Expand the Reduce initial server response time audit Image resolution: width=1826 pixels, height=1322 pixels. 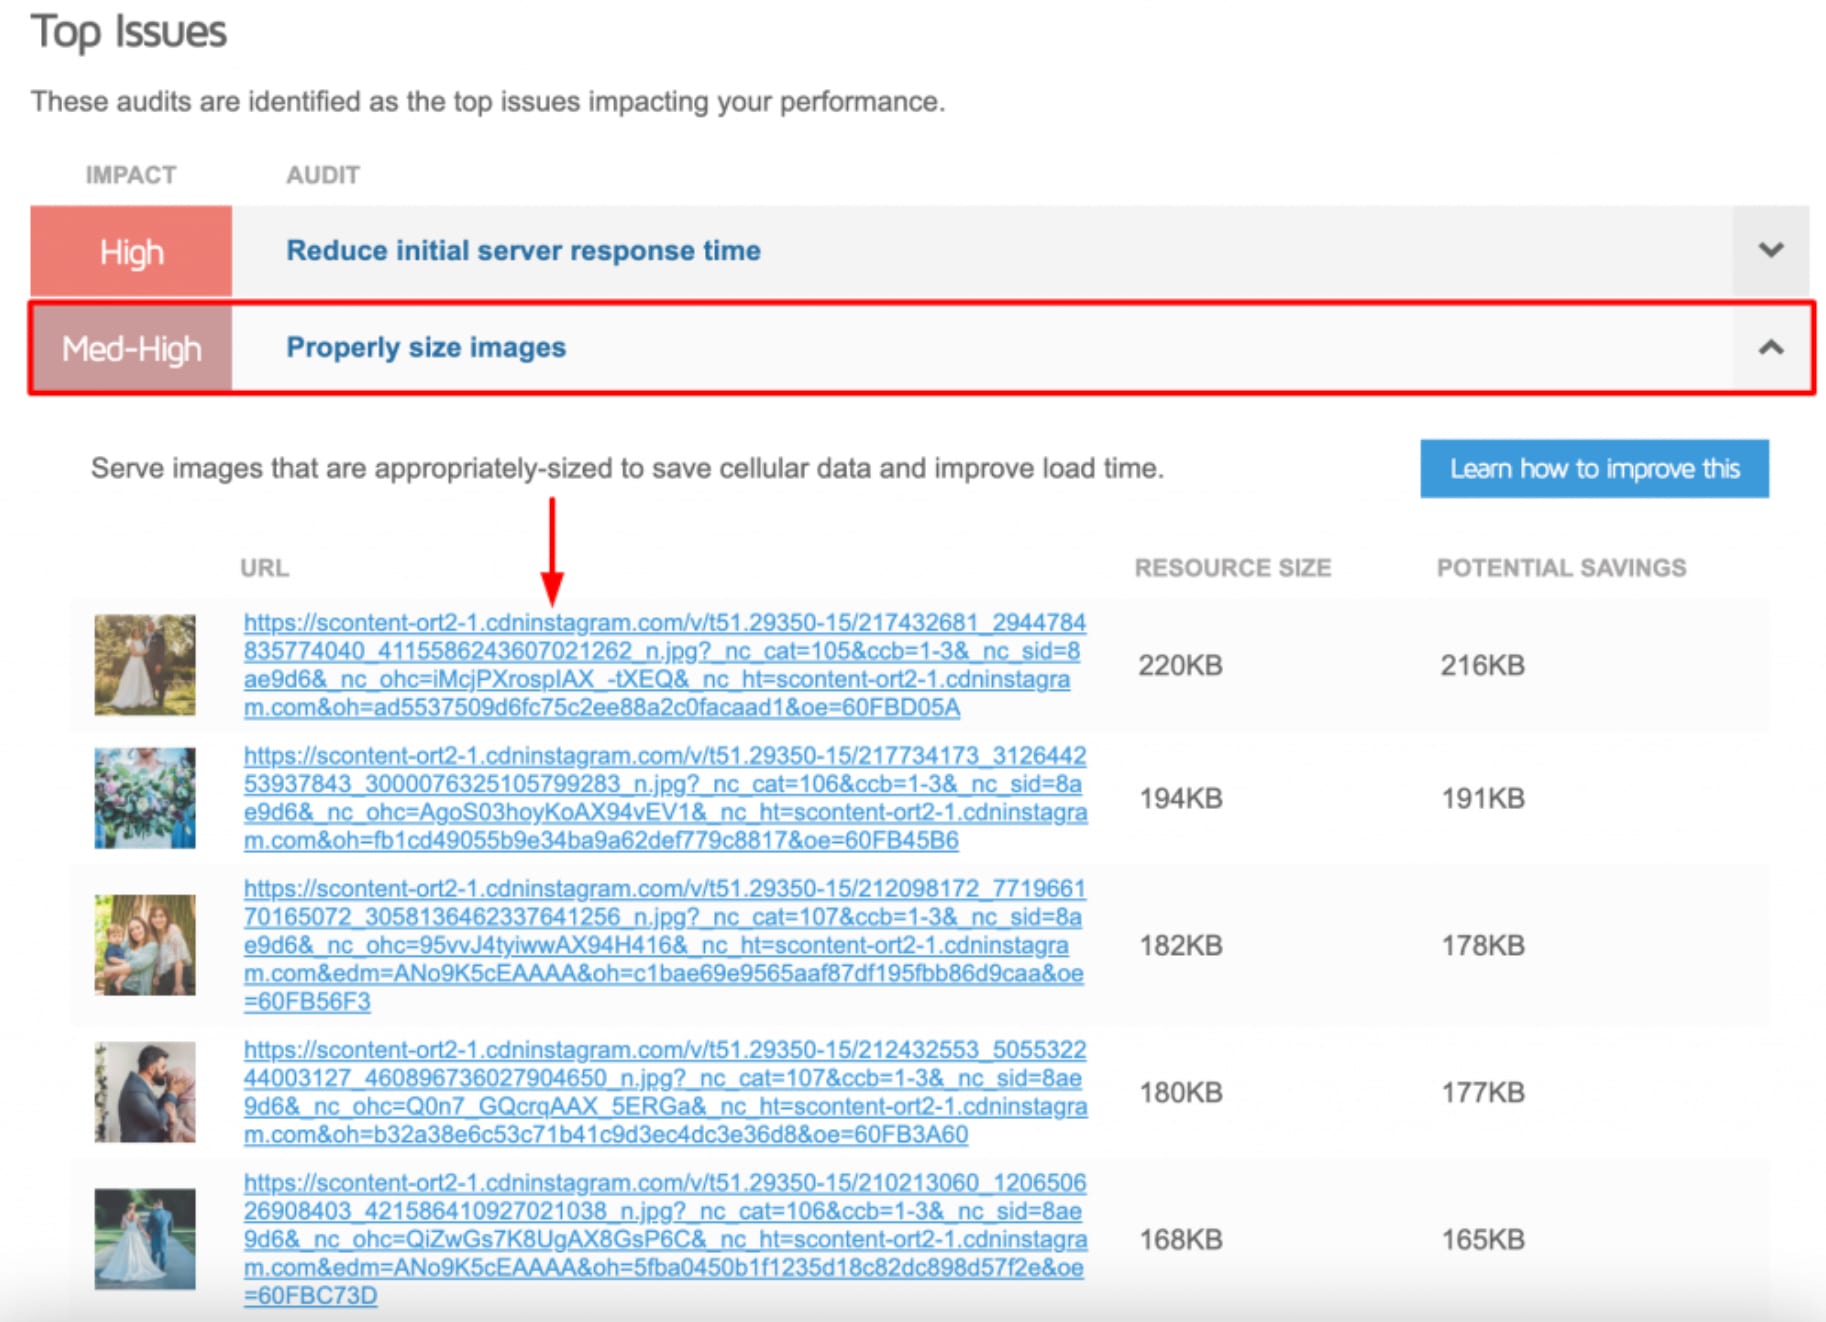[x=1771, y=250]
